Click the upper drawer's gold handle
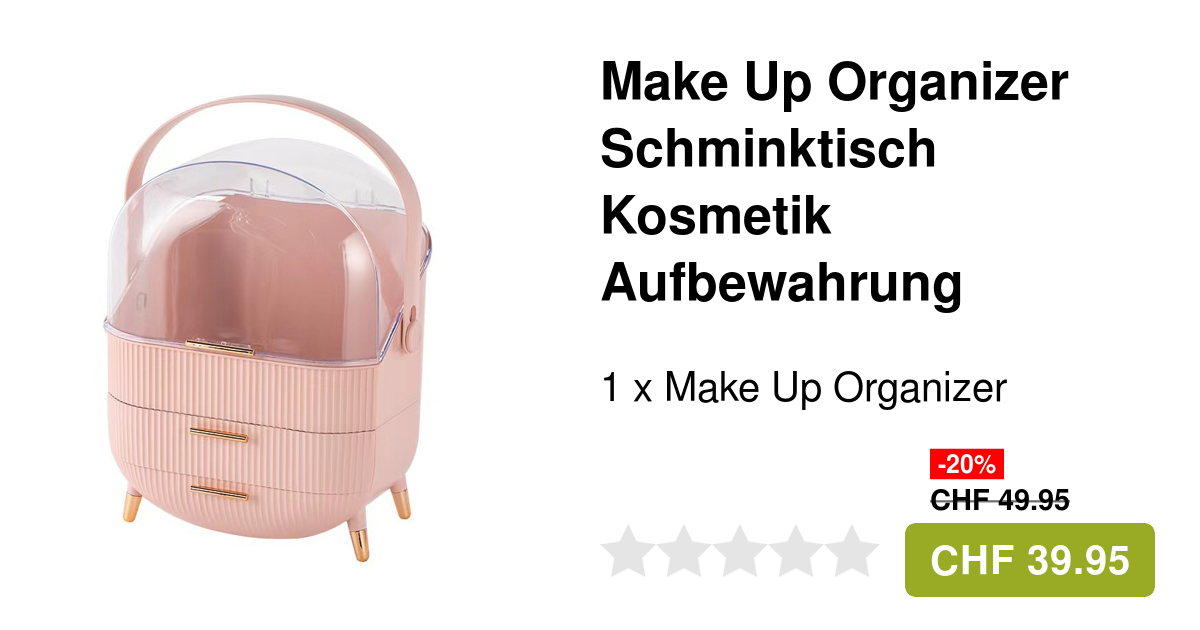Screen dimensions: 1200x630 (218, 433)
